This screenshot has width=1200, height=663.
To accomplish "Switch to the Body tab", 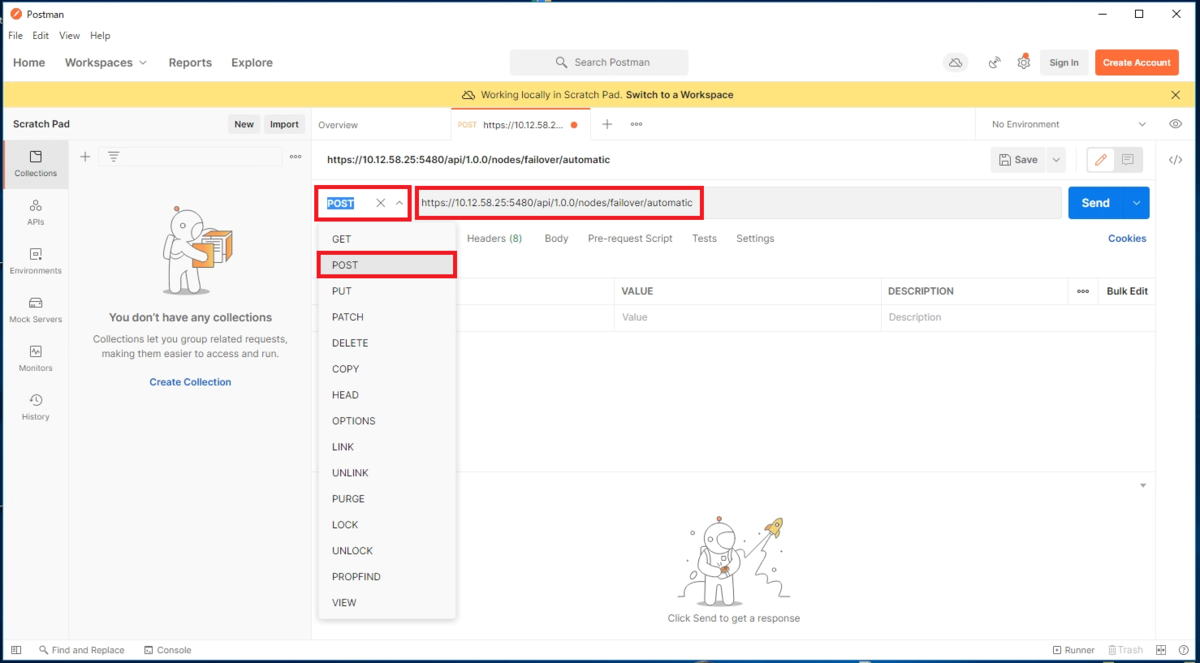I will [556, 239].
